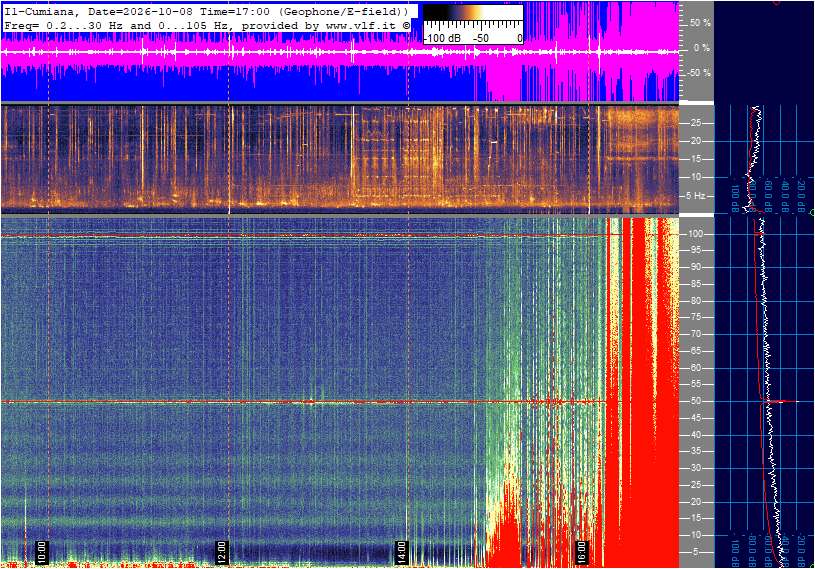Select the 12:00 time marker label
The image size is (815, 569).
(221, 552)
